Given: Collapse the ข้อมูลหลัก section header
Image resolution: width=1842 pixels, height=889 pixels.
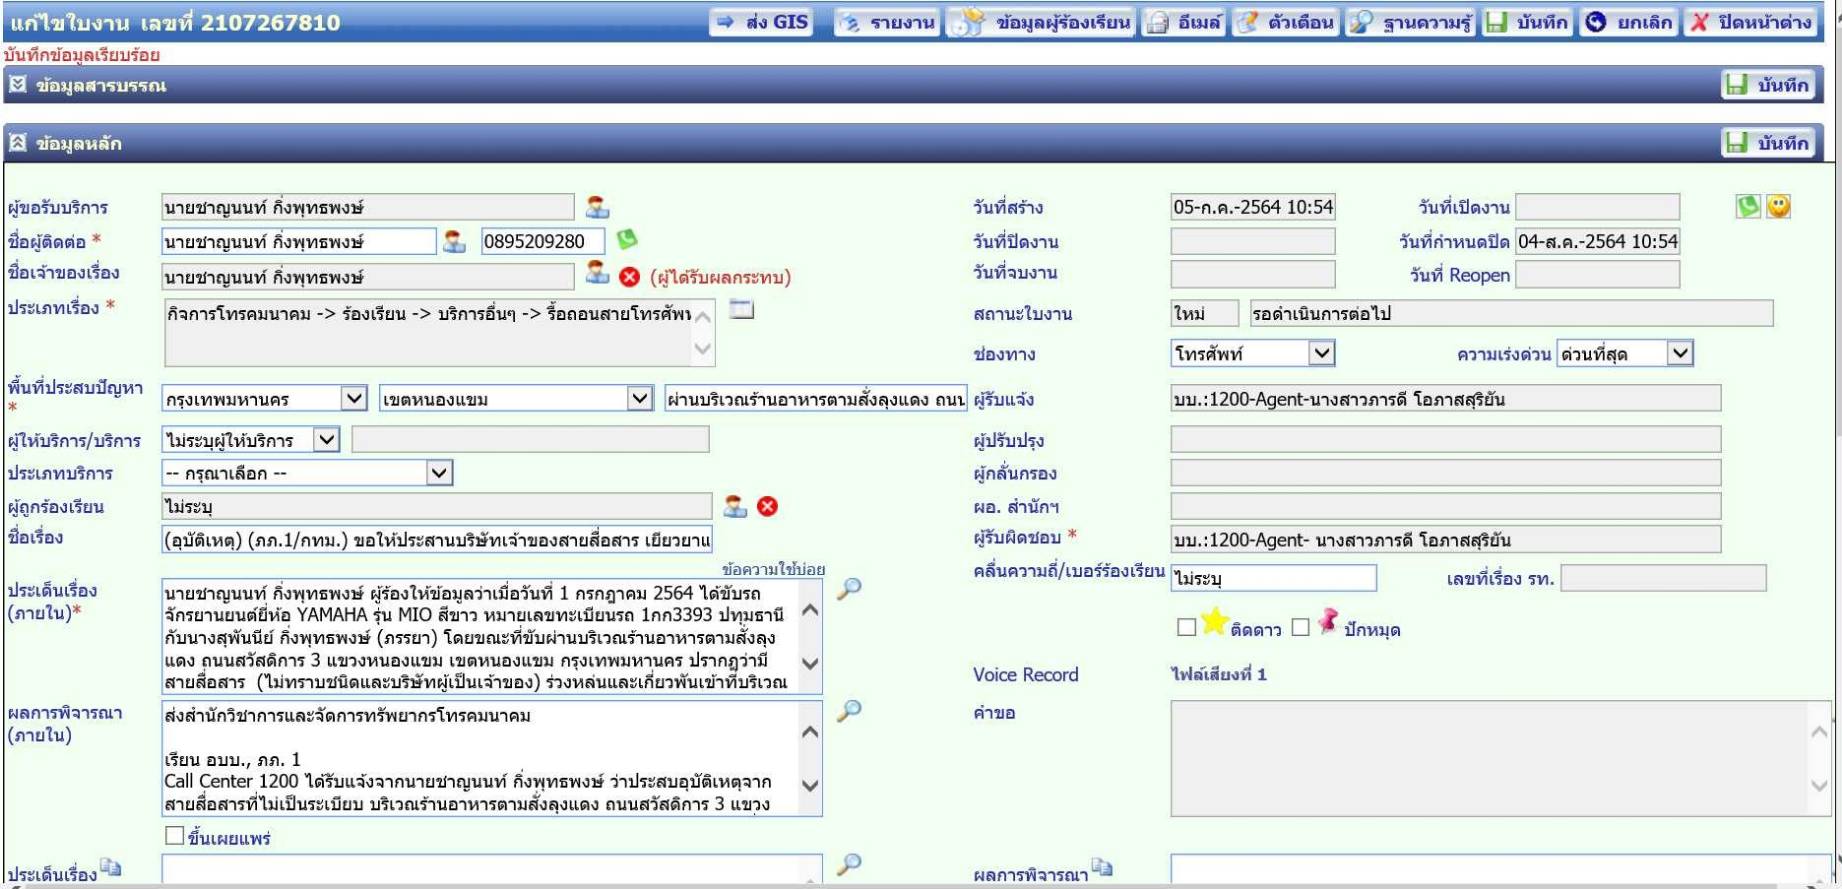Looking at the screenshot, I should pos(17,143).
